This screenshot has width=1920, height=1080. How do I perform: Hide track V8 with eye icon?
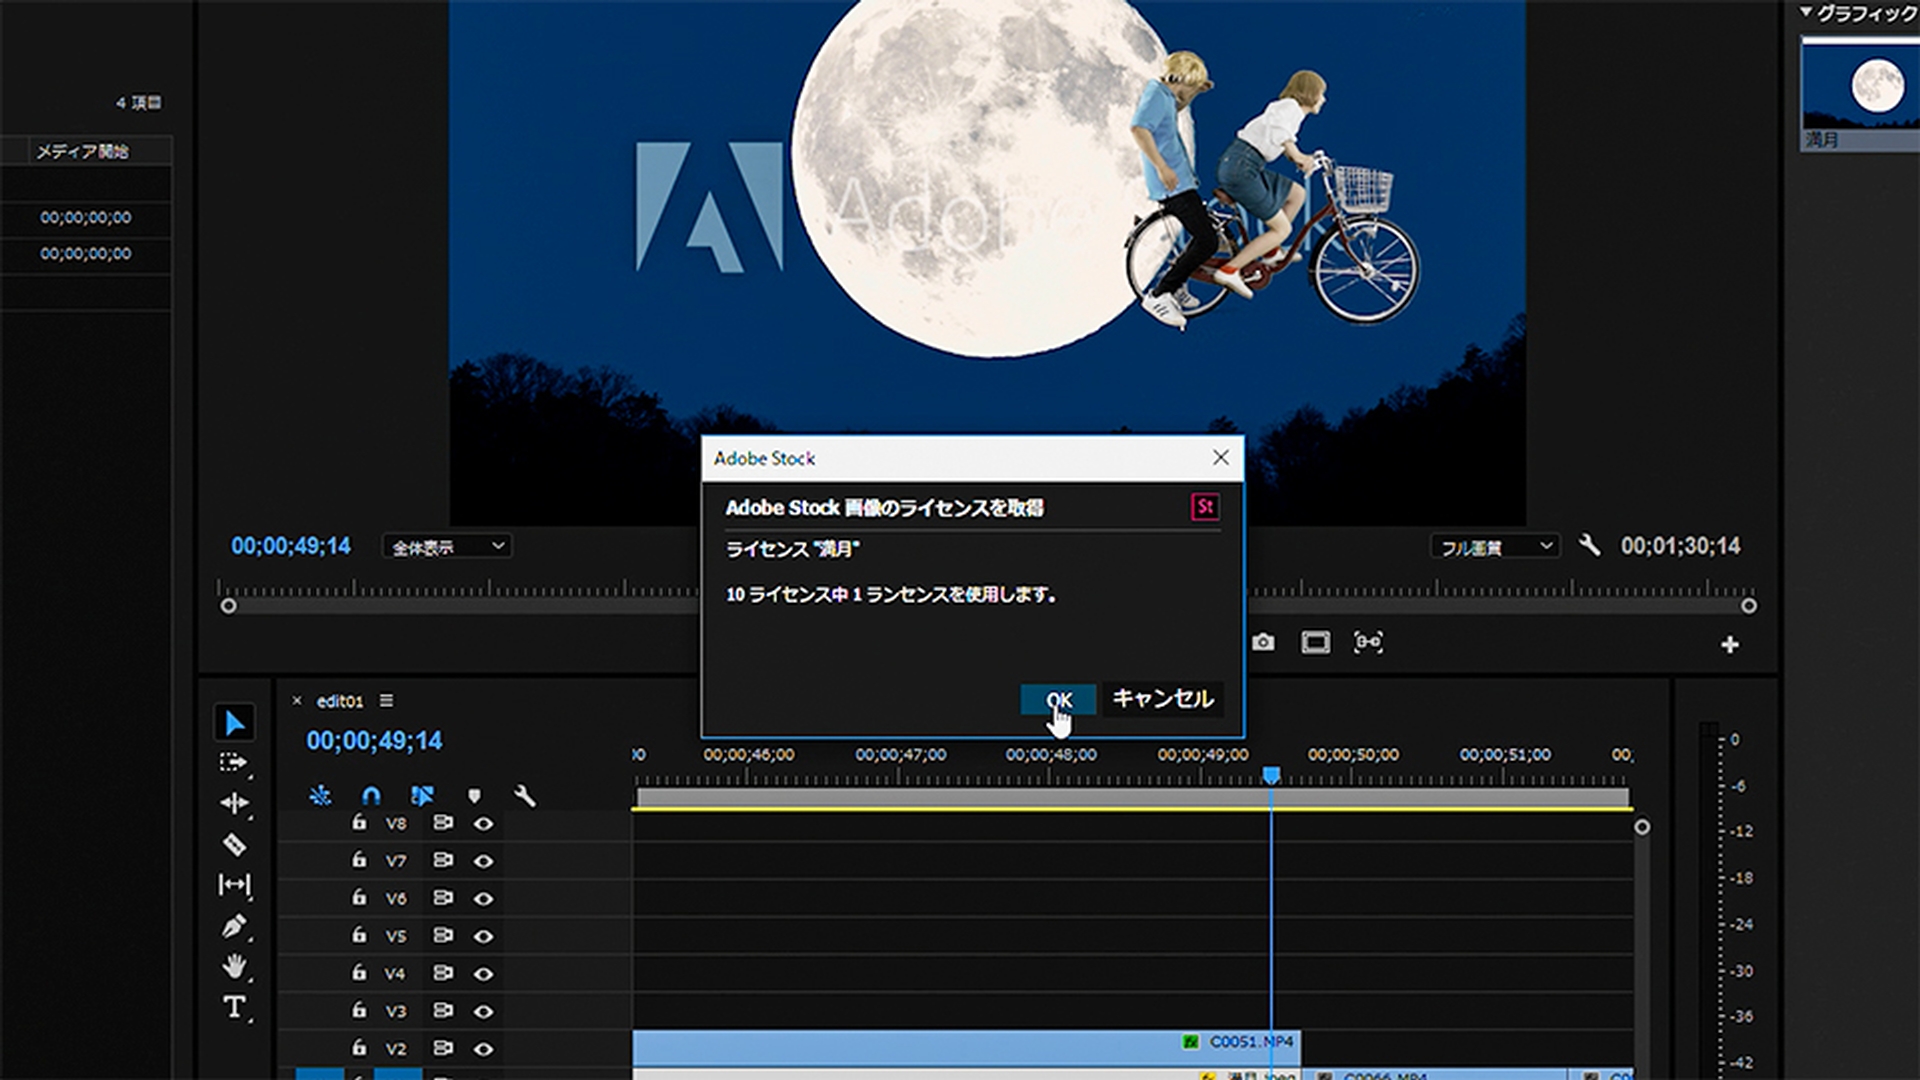pos(483,824)
